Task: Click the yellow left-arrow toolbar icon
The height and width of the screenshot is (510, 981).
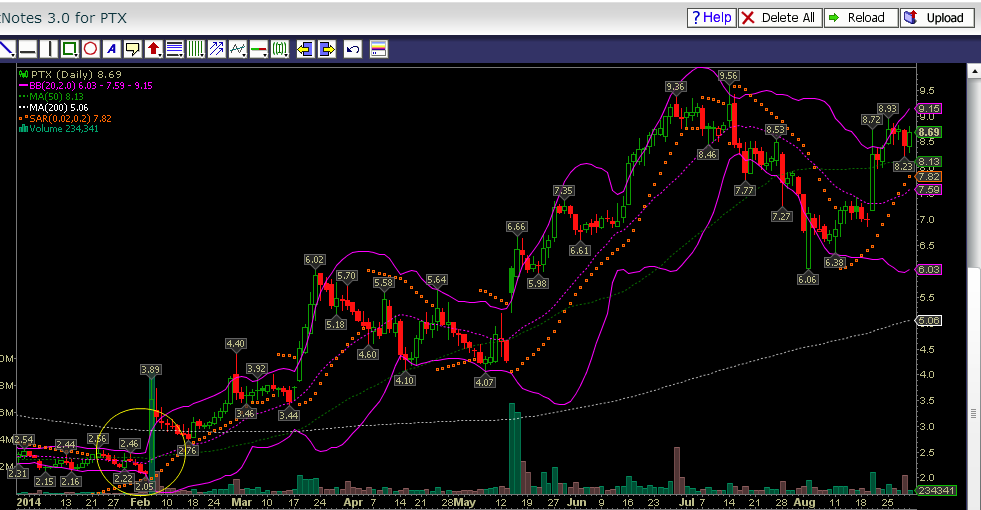Action: click(304, 48)
